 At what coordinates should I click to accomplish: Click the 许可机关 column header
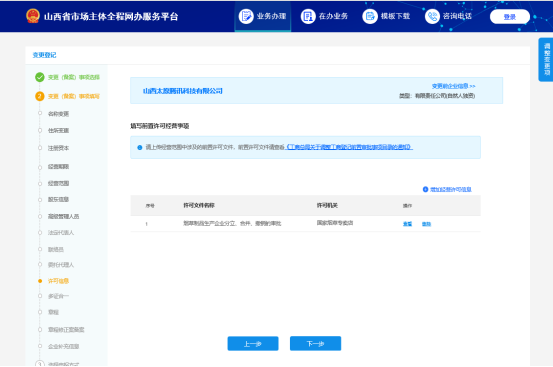pyautogui.click(x=327, y=205)
